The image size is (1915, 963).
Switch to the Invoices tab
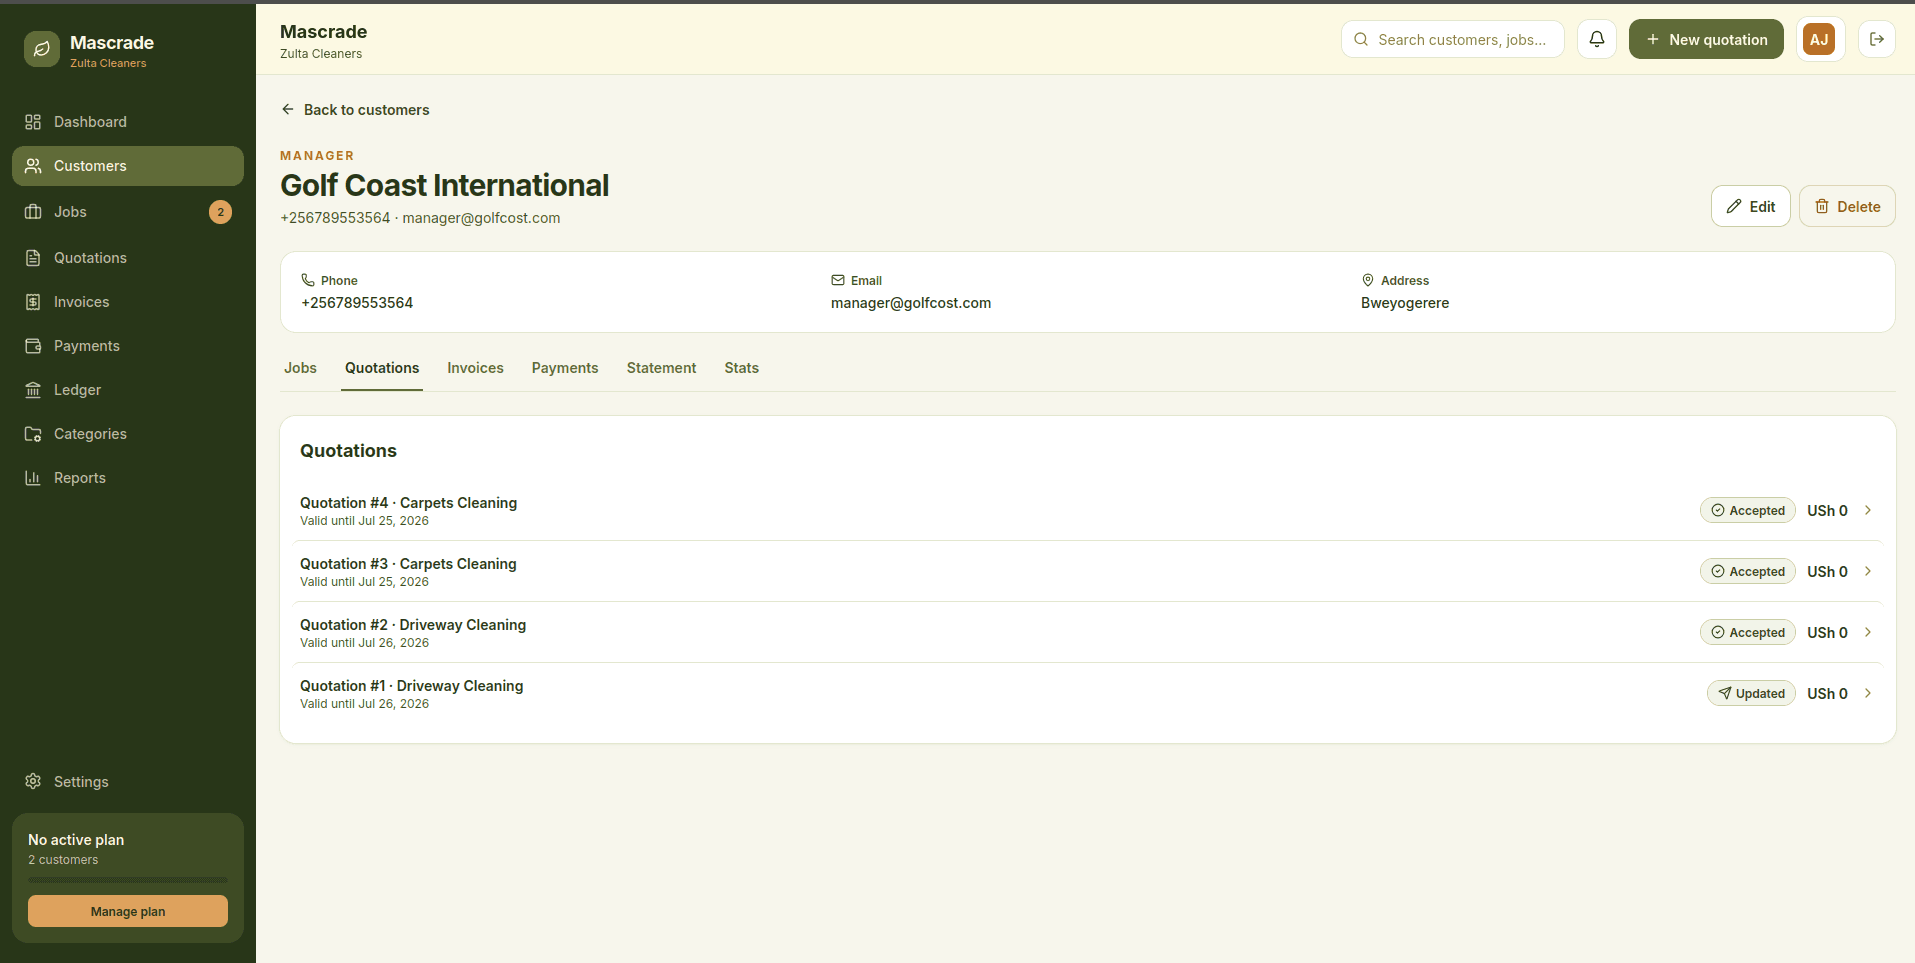coord(475,368)
